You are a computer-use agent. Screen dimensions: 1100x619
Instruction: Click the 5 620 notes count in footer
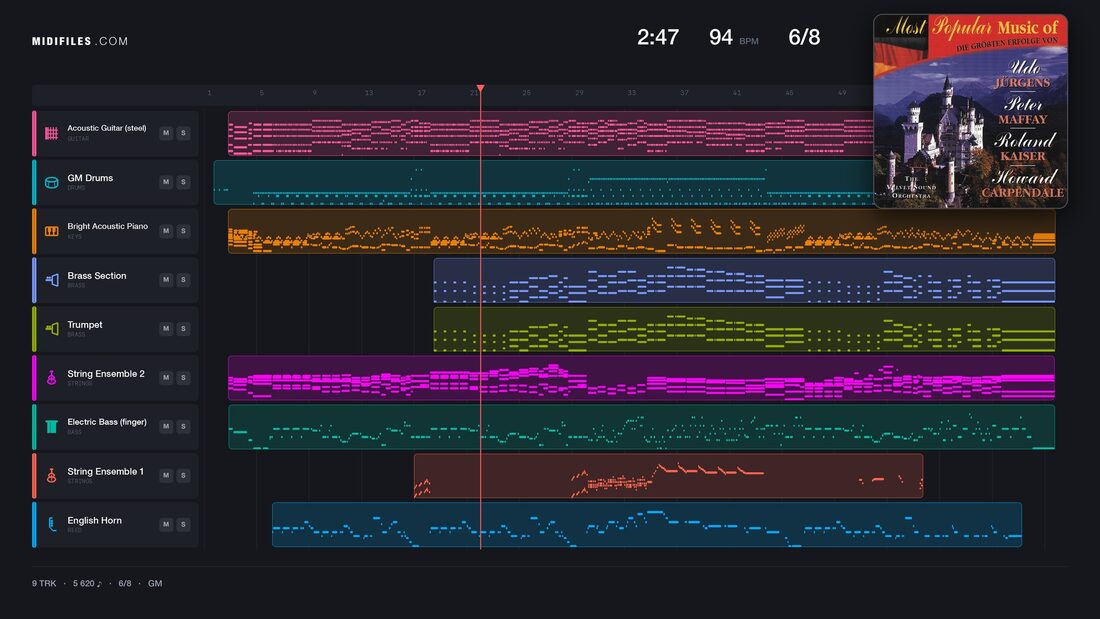click(87, 583)
